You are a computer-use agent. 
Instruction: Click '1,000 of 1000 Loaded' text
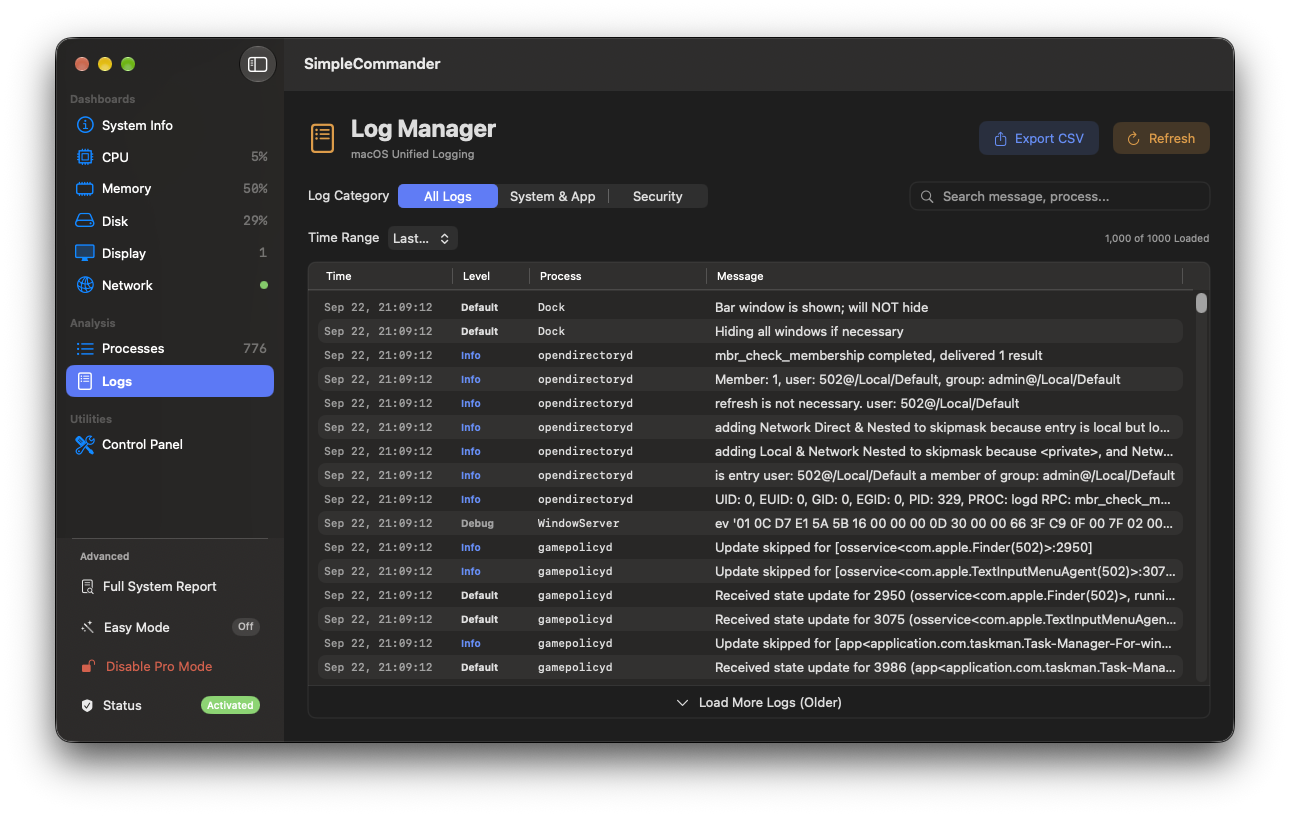coord(1157,238)
